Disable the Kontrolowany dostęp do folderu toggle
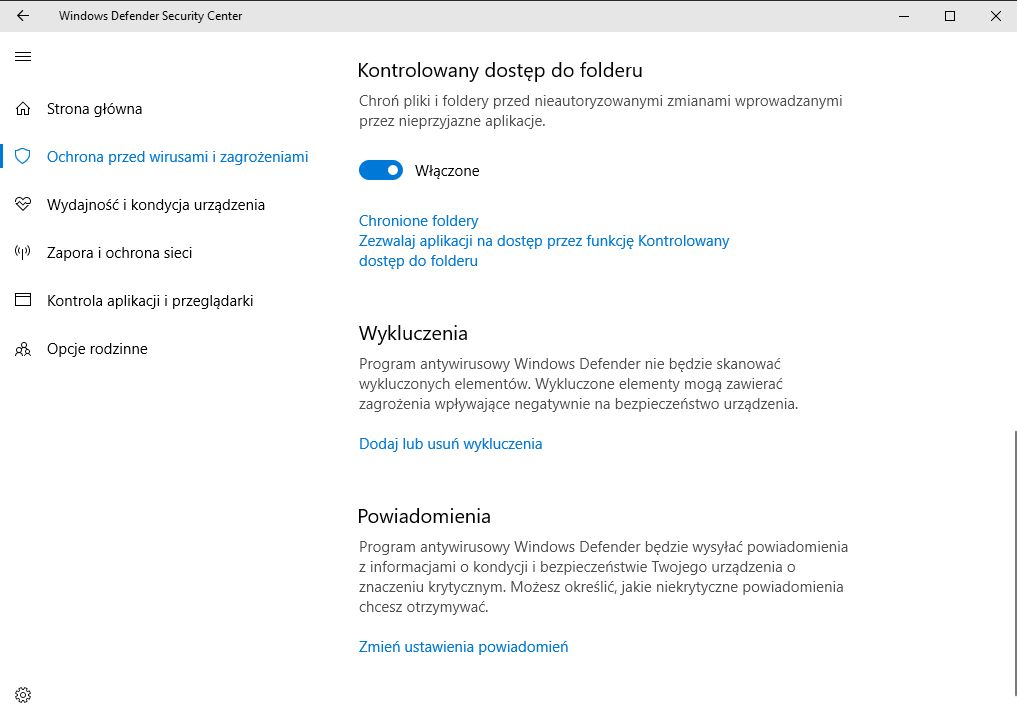The height and width of the screenshot is (720, 1017). pyautogui.click(x=380, y=171)
